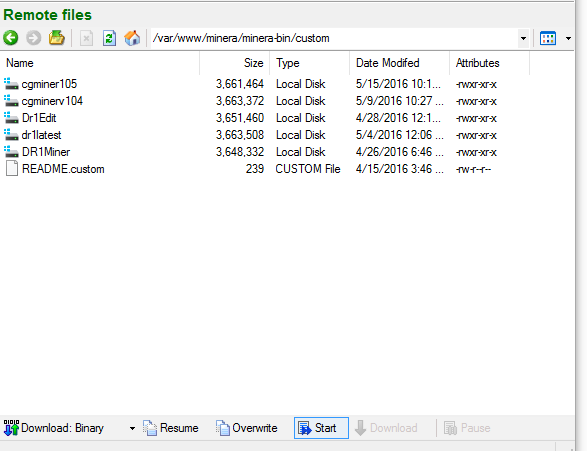The height and width of the screenshot is (451, 587).
Task: Select the README.custom document icon
Action: click(x=12, y=168)
